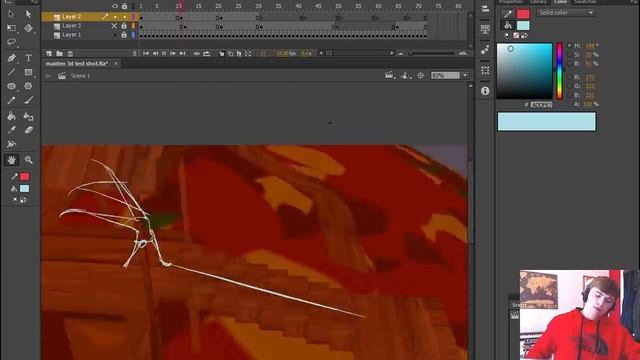Click the Scene 1 breadcrumb
640x360 pixels.
pyautogui.click(x=80, y=76)
